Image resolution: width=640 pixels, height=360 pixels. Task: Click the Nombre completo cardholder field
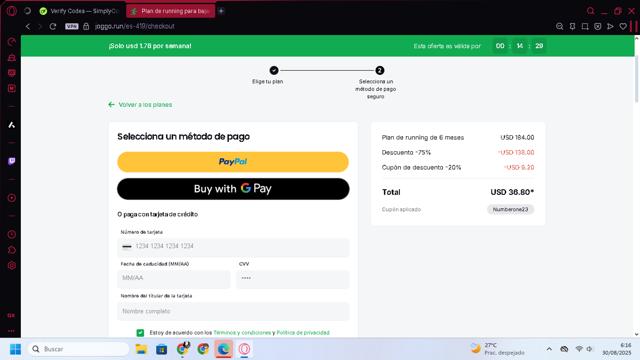pyautogui.click(x=233, y=311)
